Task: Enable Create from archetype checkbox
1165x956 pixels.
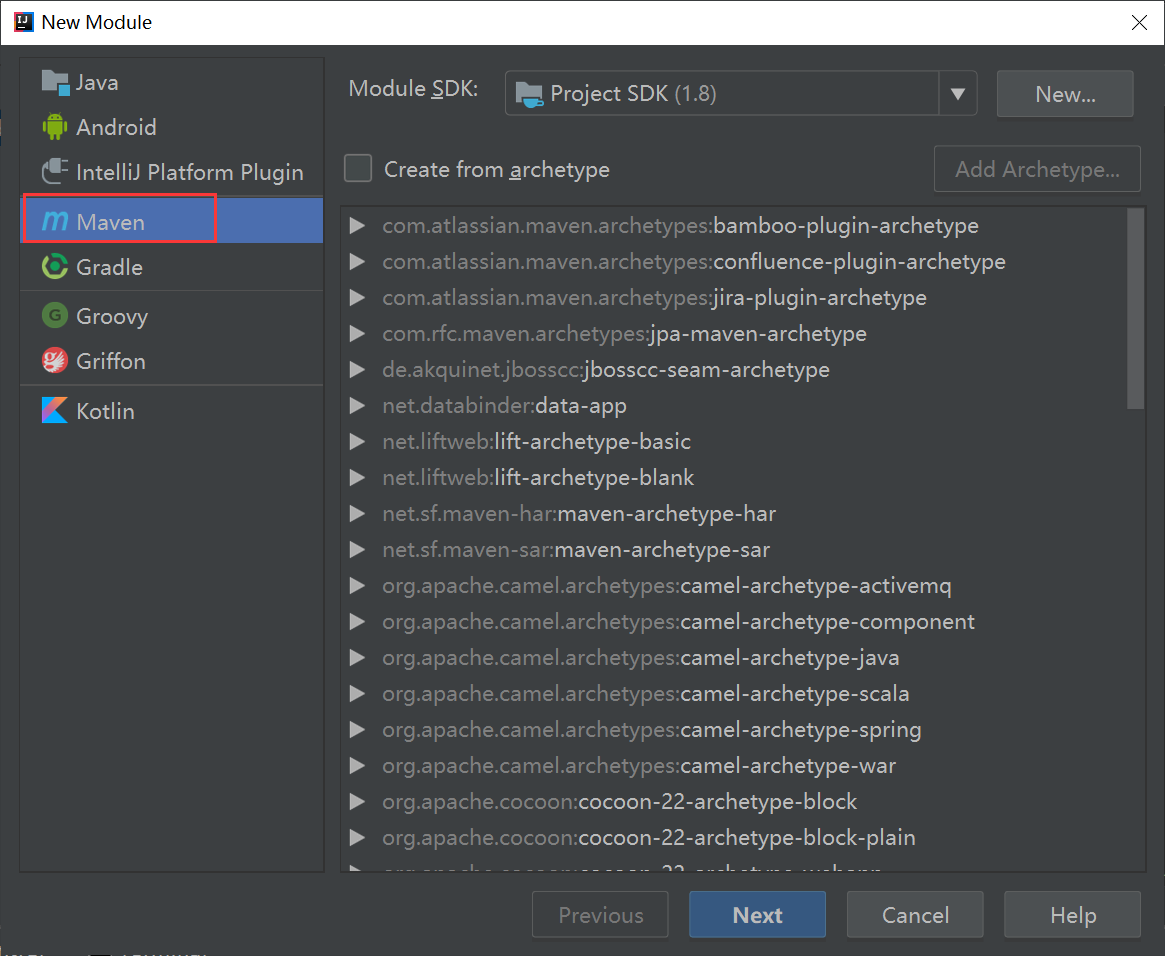Action: 358,169
